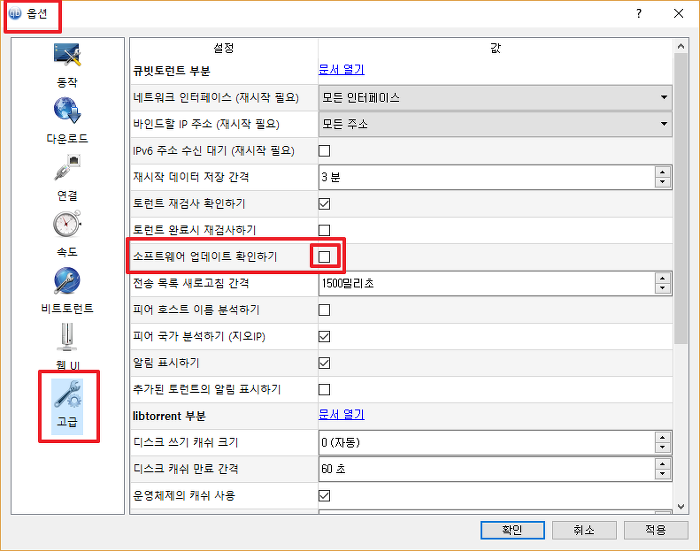Enable 피어 호스트 이름 분석하기 checkbox
The width and height of the screenshot is (700, 551).
point(325,310)
